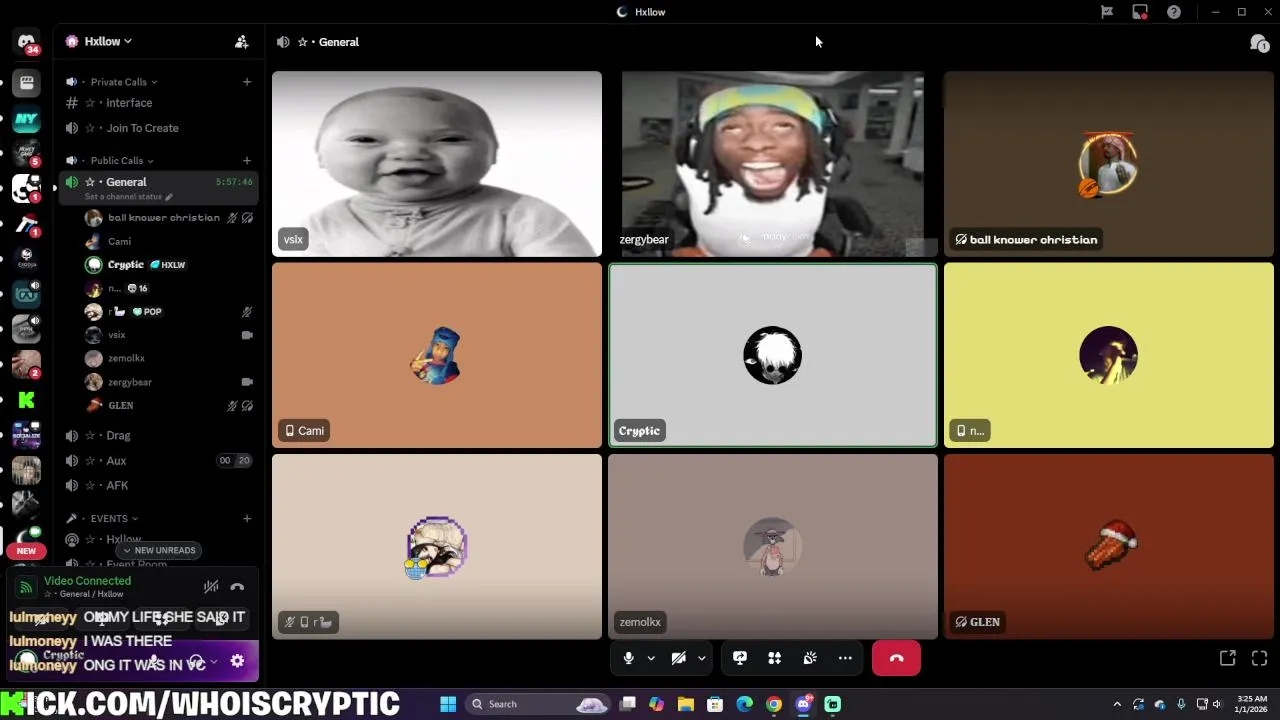Open Google Chrome from taskbar
The width and height of the screenshot is (1280, 720).
coord(774,704)
